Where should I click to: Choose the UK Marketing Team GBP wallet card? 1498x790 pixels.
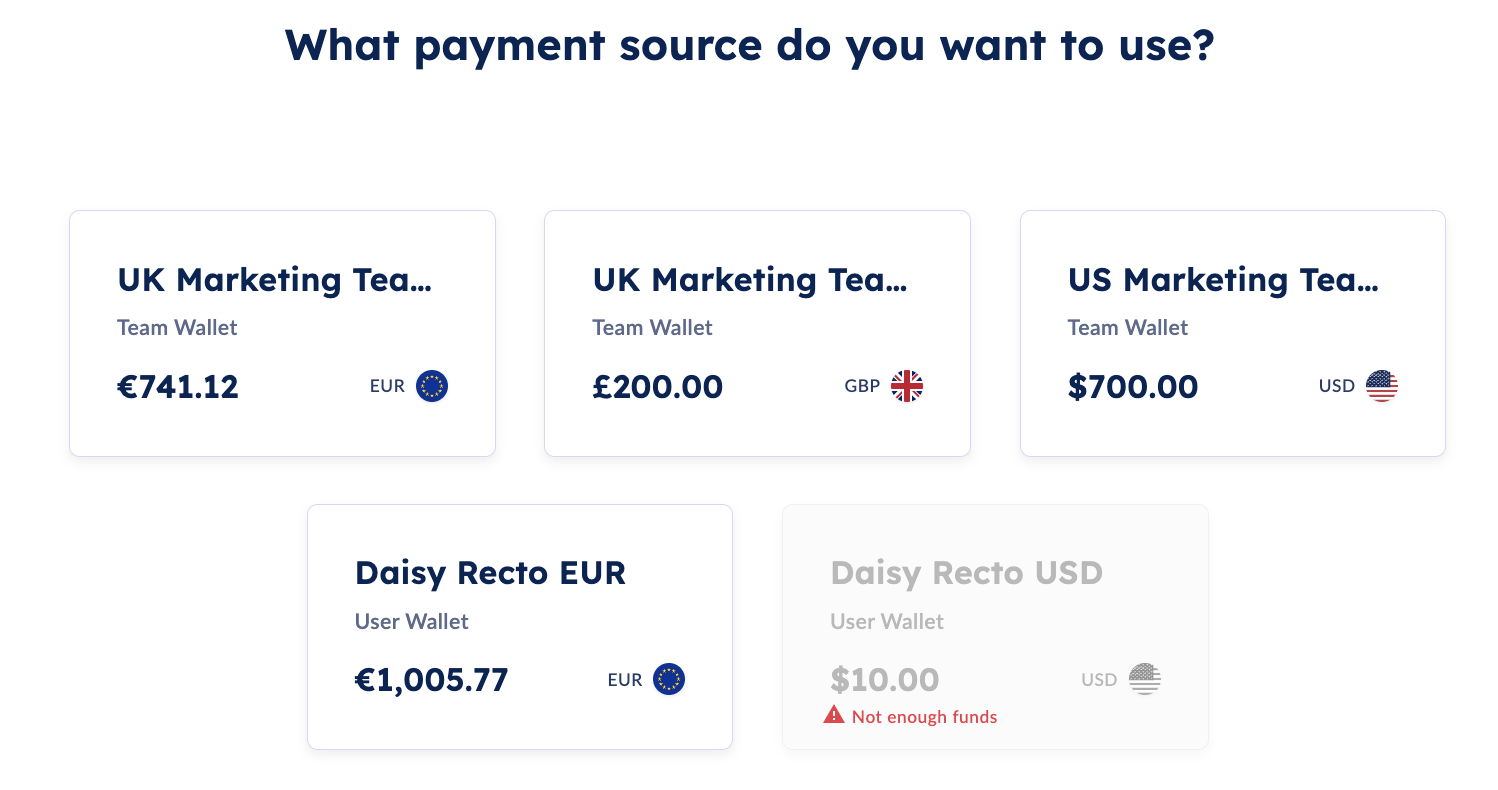click(x=757, y=333)
